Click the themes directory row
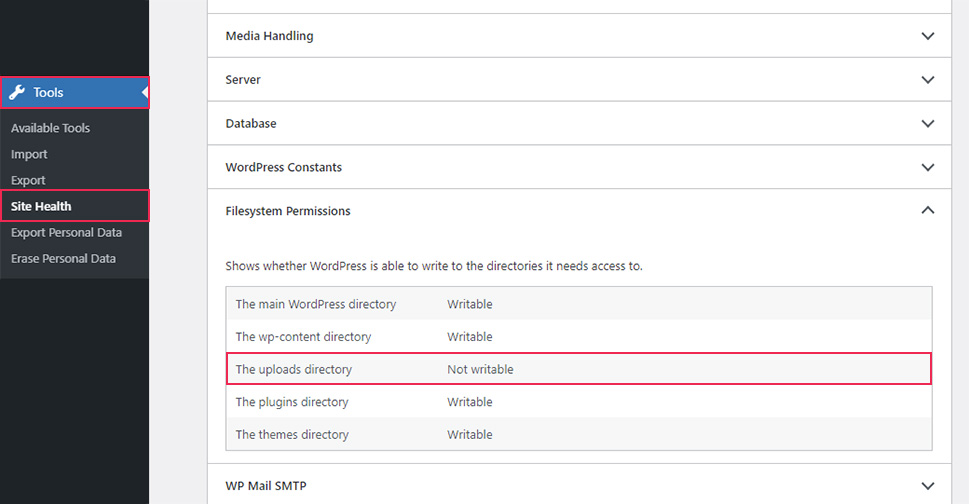The width and height of the screenshot is (969, 504). 579,434
